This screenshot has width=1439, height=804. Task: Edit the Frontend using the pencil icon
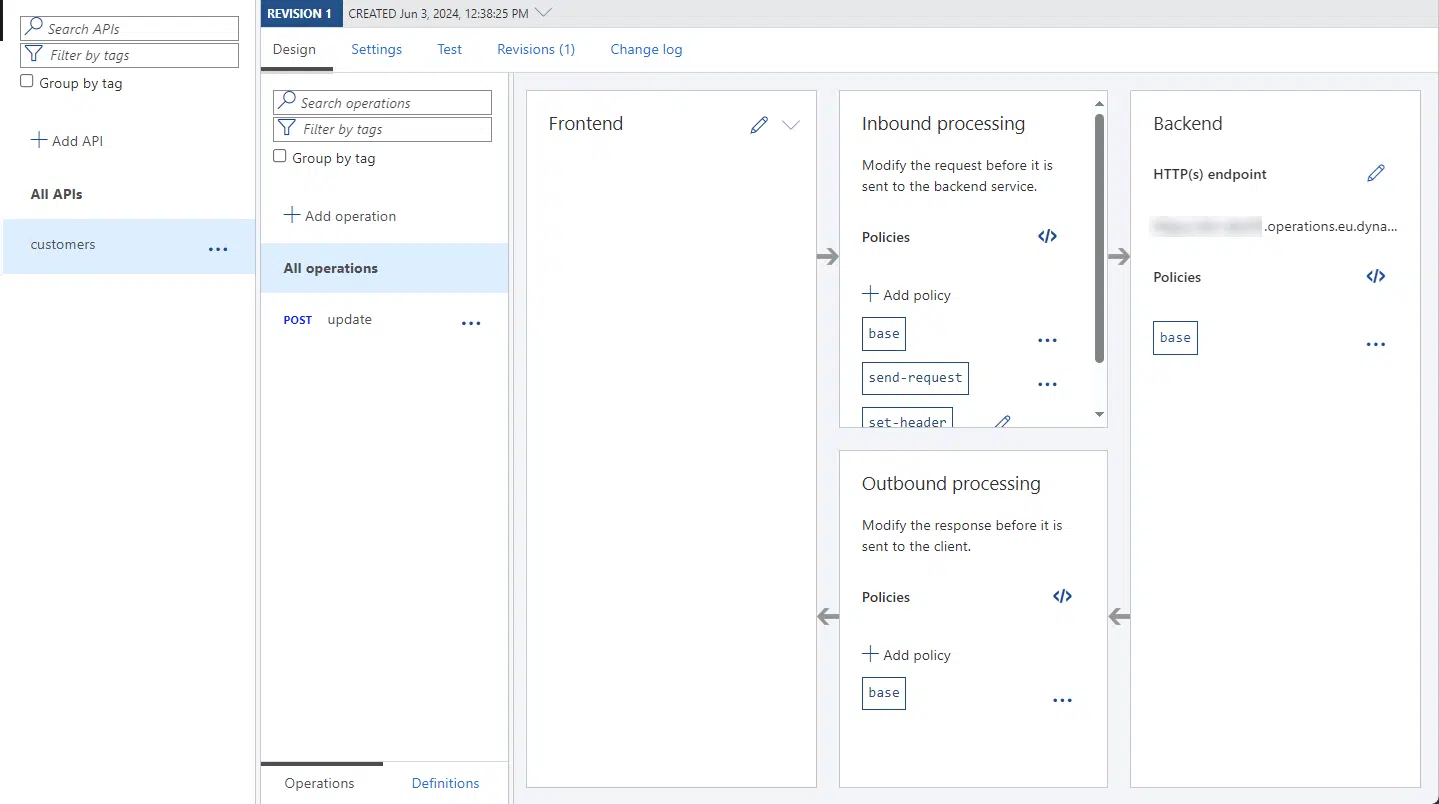click(x=759, y=125)
